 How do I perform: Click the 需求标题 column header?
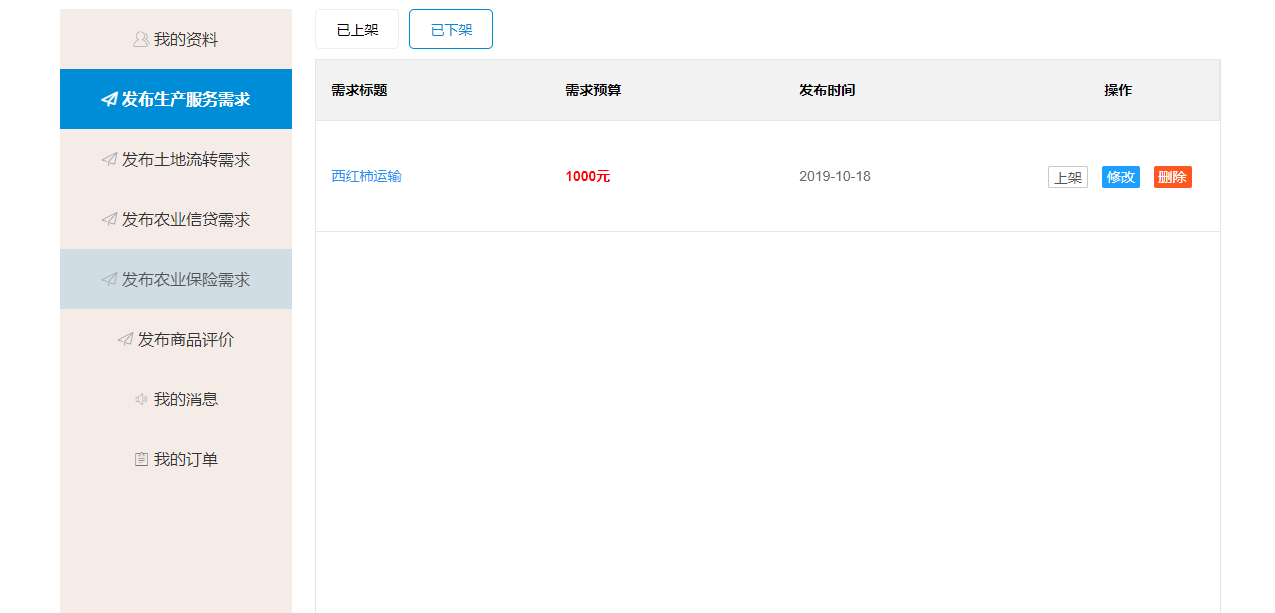(x=359, y=91)
